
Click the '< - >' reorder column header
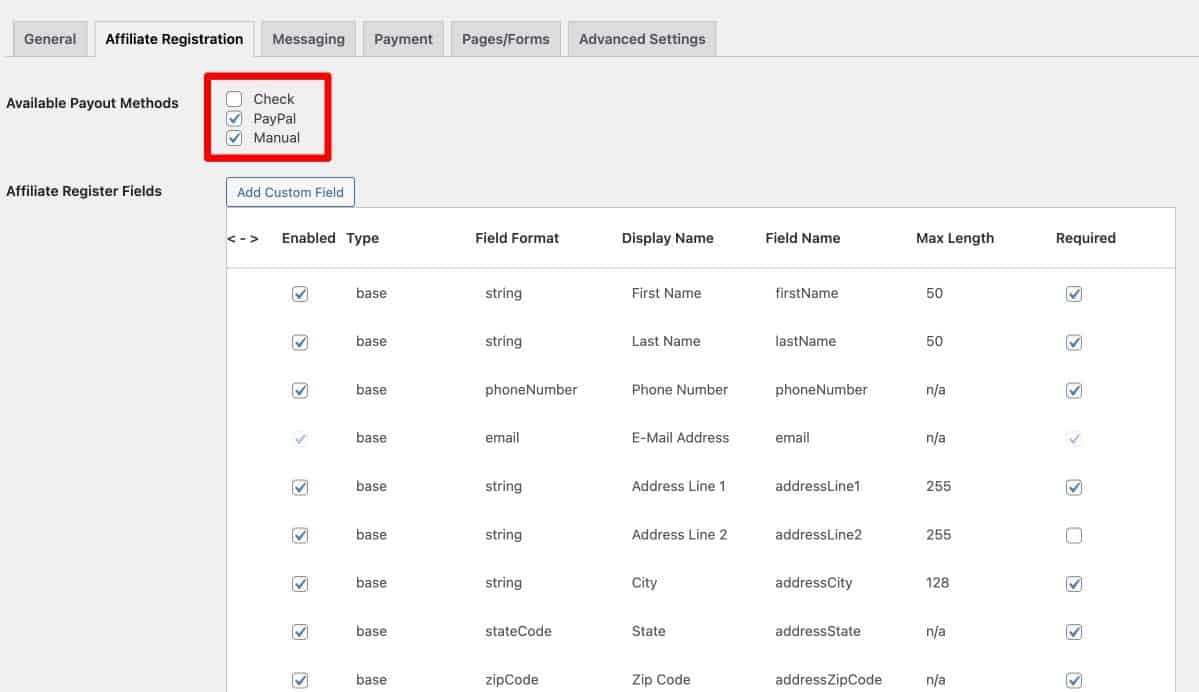click(242, 238)
